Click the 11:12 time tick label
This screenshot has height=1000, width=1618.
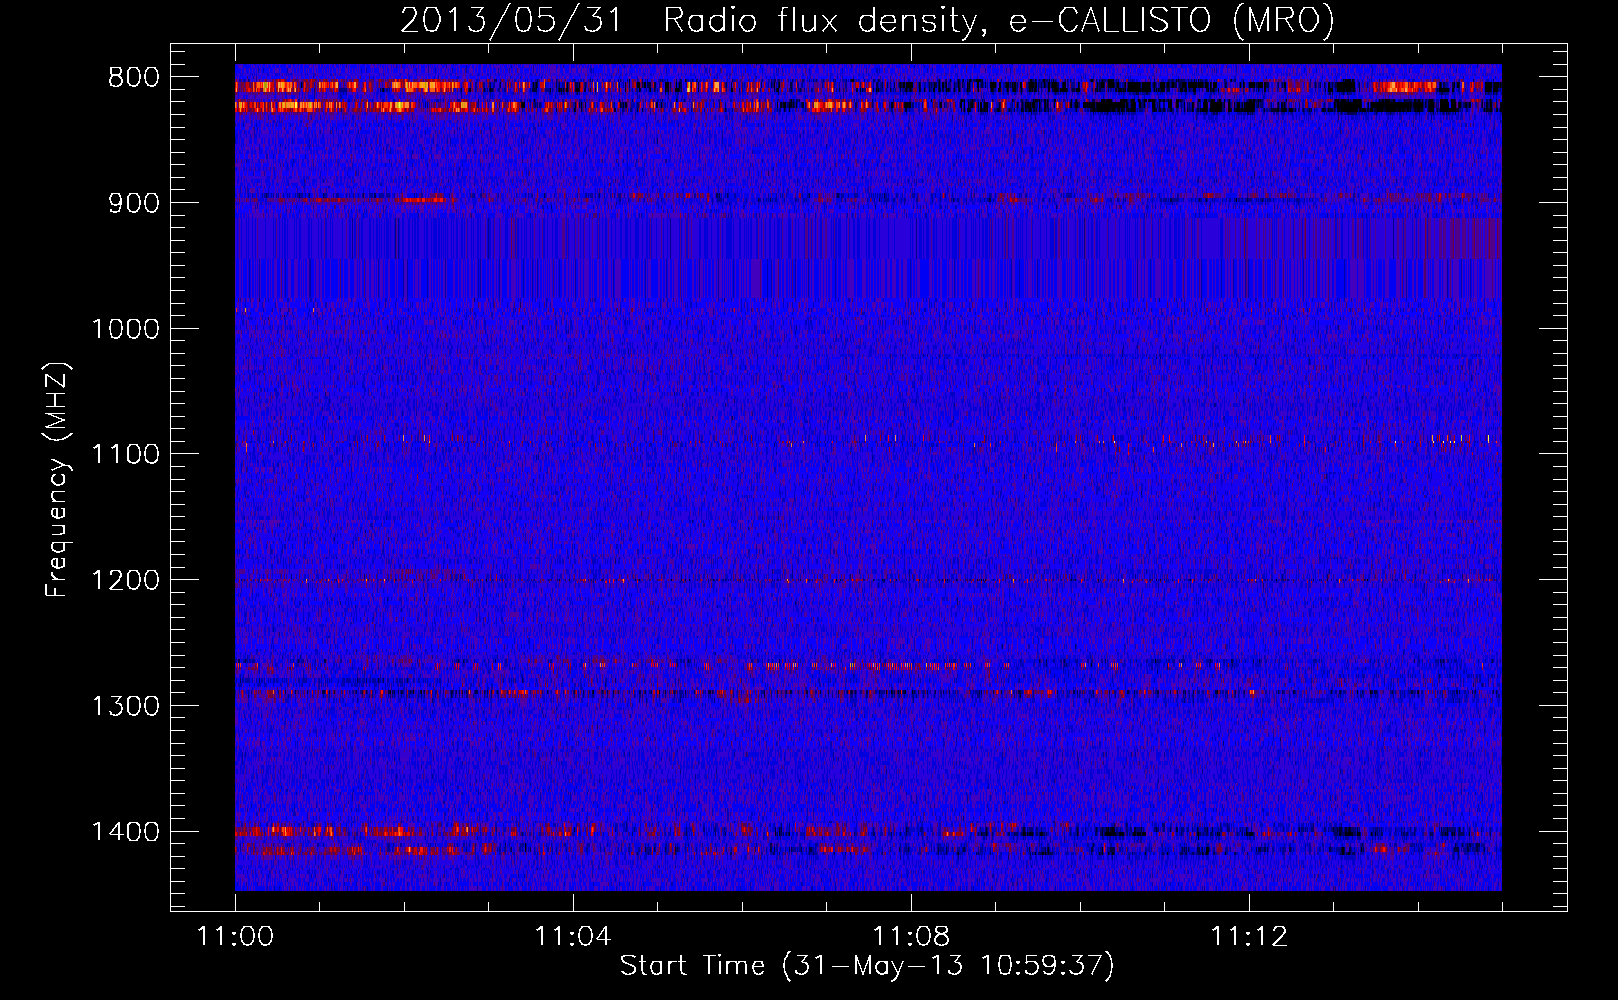tap(1249, 937)
